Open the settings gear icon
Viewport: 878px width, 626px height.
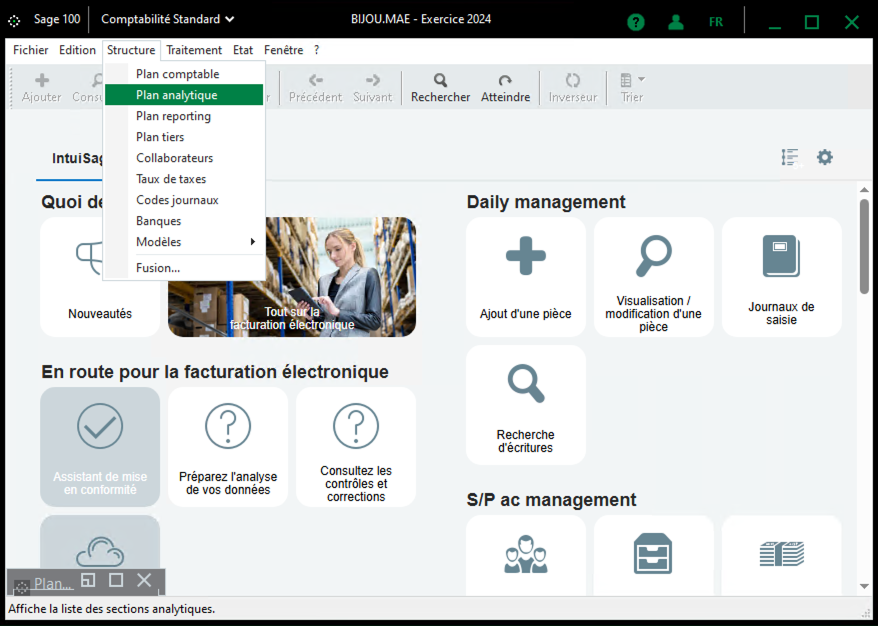coord(824,157)
